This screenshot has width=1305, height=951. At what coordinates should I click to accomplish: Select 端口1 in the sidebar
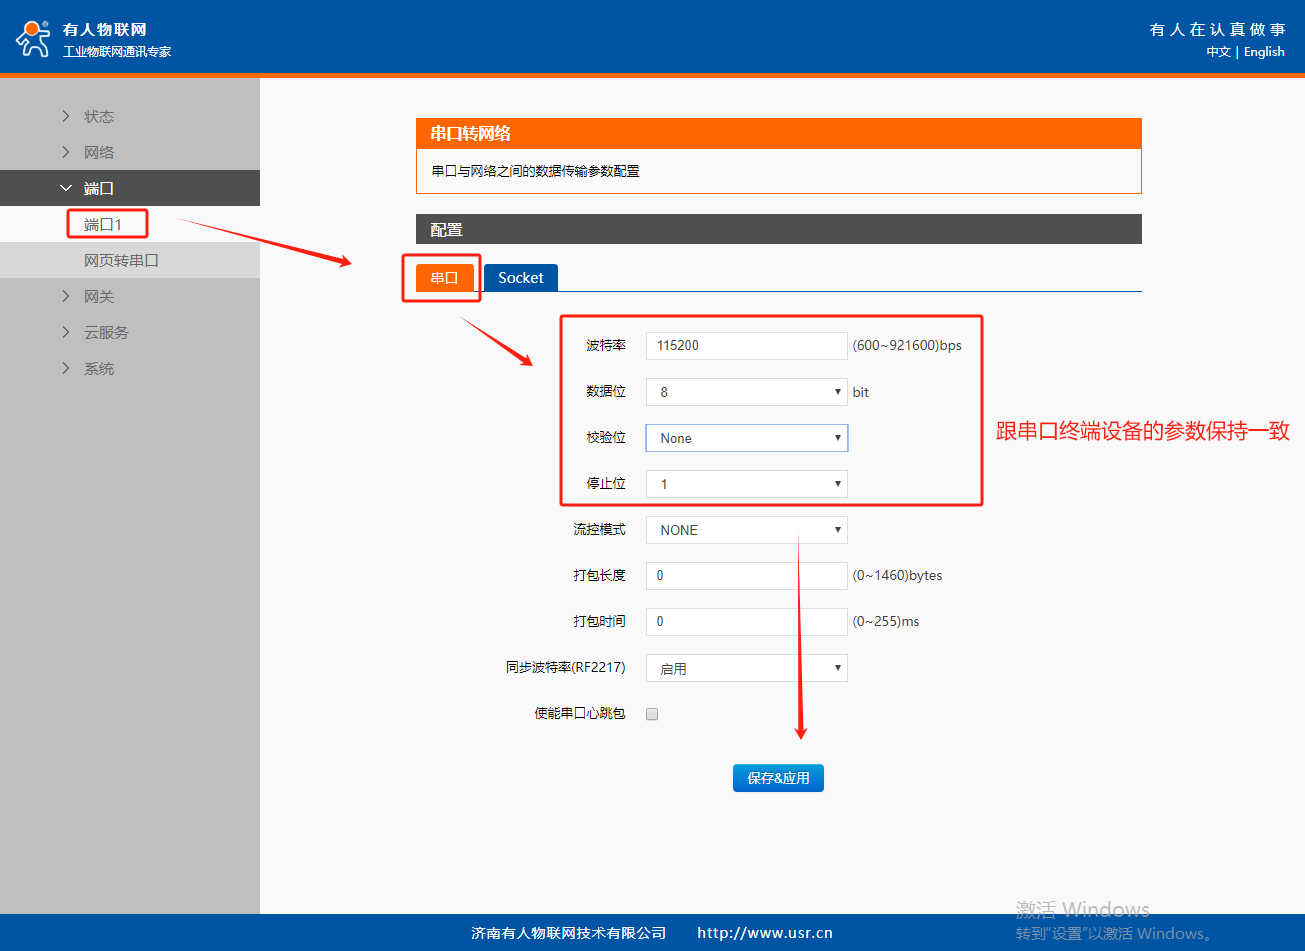pos(103,224)
